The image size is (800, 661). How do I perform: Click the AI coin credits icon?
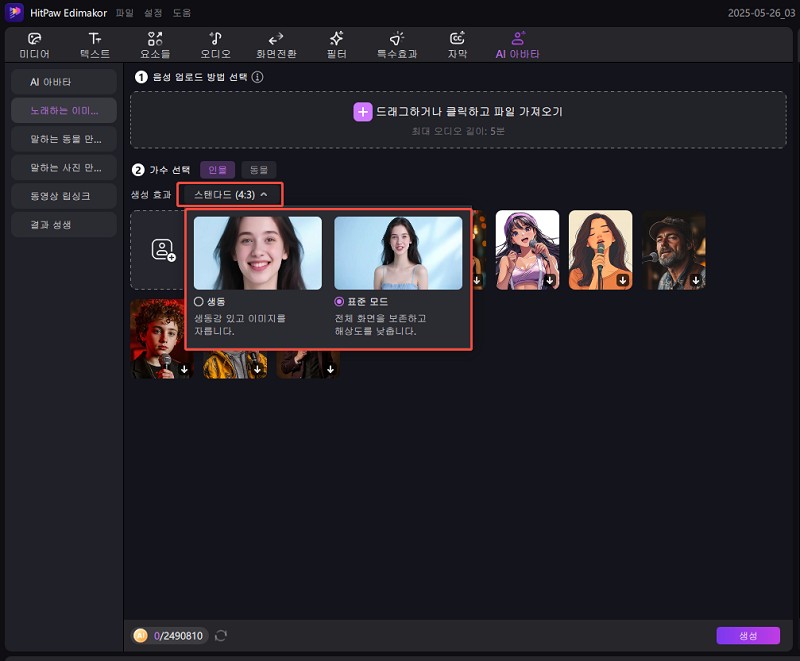pyautogui.click(x=140, y=635)
